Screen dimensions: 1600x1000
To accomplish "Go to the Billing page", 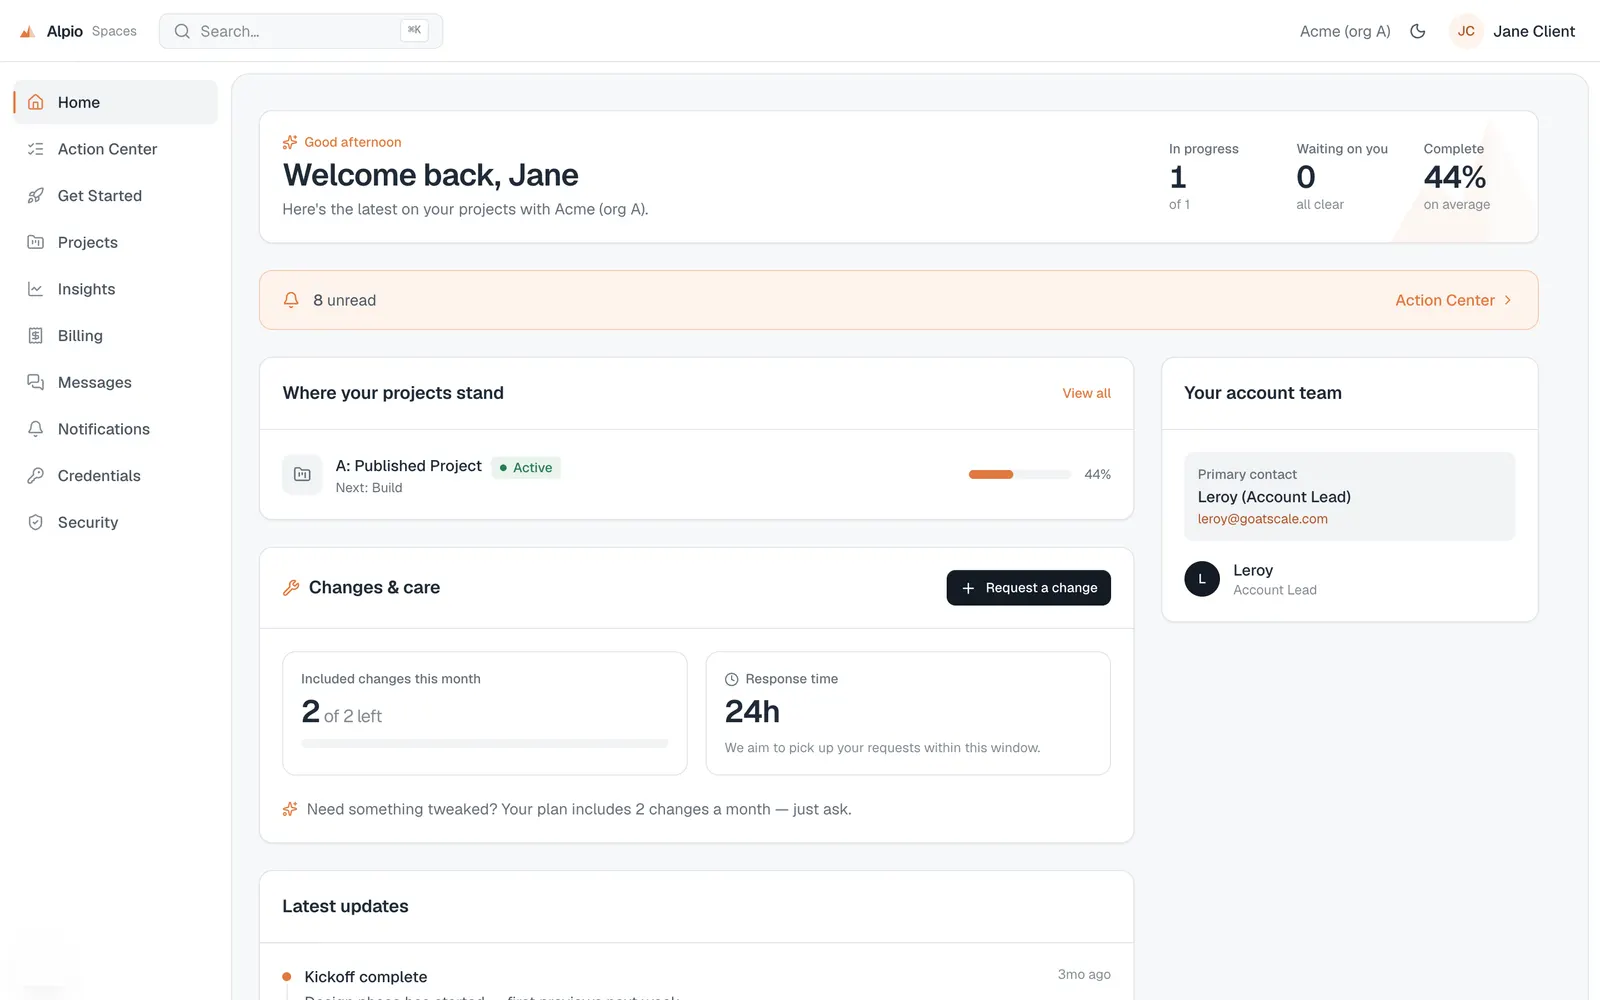I will tap(115, 336).
